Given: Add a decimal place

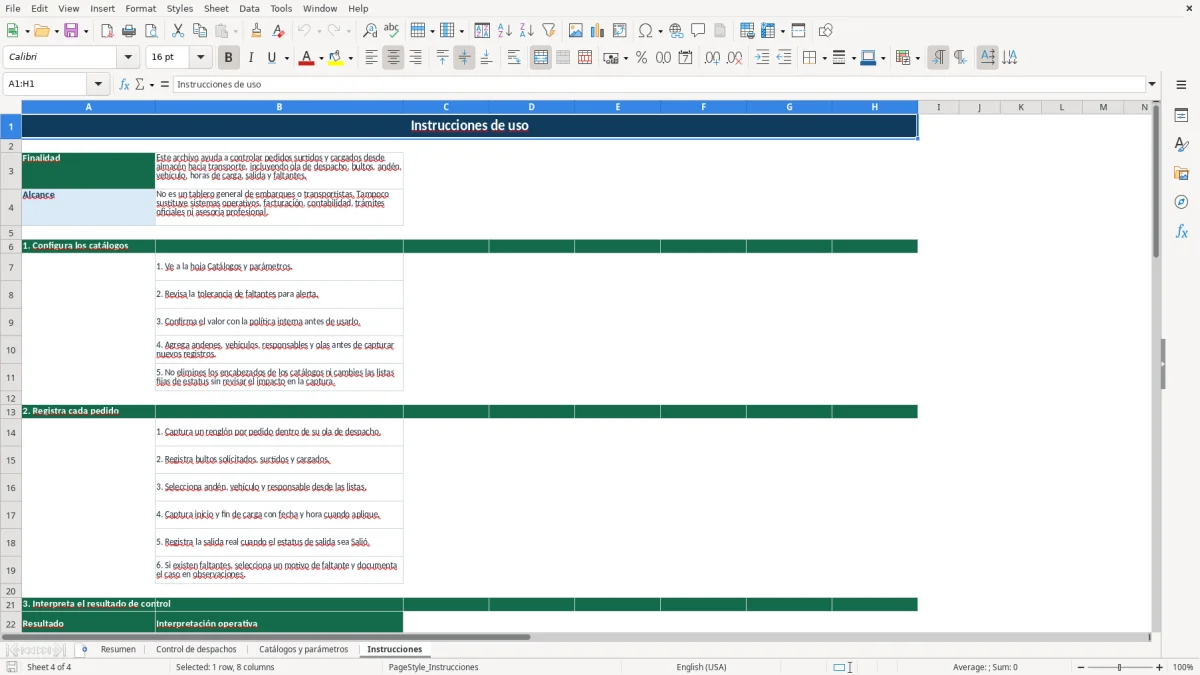Looking at the screenshot, I should tap(712, 58).
